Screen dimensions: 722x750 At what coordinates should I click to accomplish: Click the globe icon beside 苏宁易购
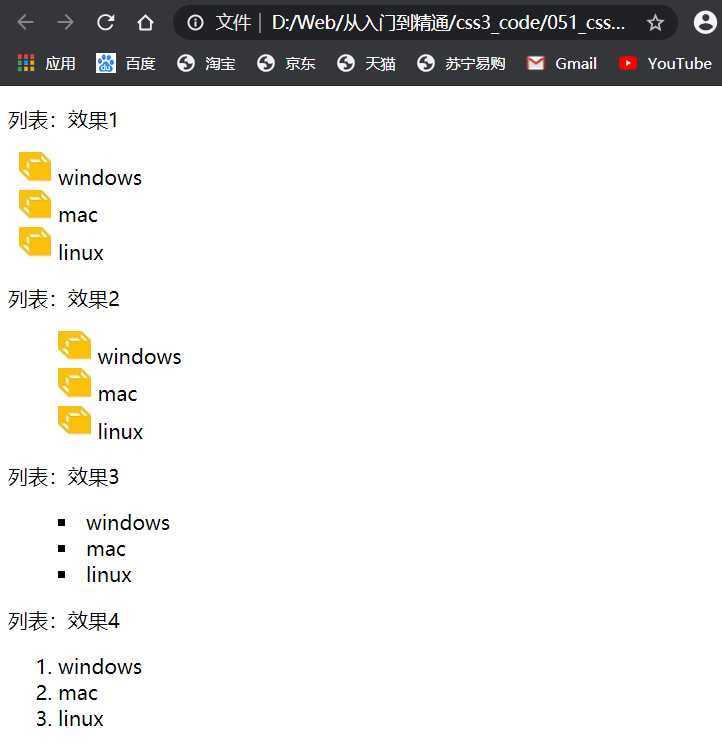(x=425, y=63)
